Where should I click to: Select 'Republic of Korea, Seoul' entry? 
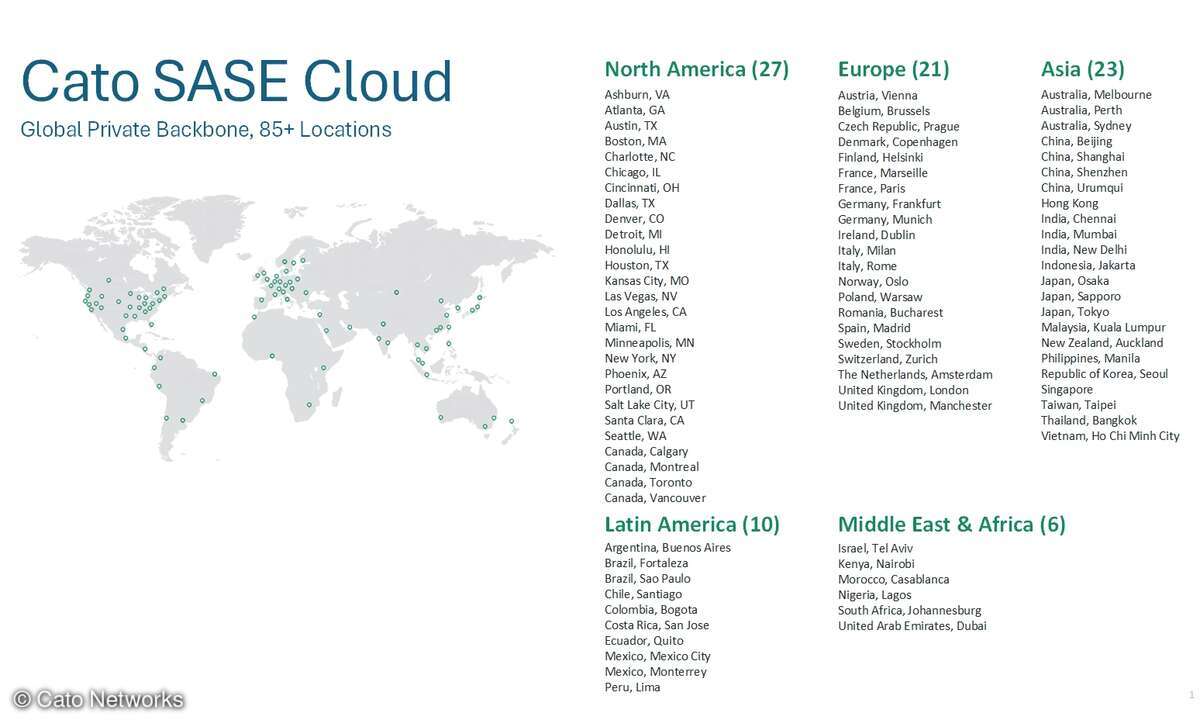point(1105,374)
